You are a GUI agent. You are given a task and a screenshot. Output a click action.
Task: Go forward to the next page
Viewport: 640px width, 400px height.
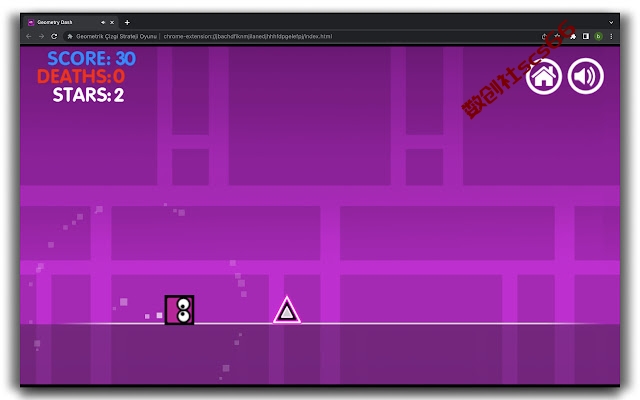pos(41,36)
